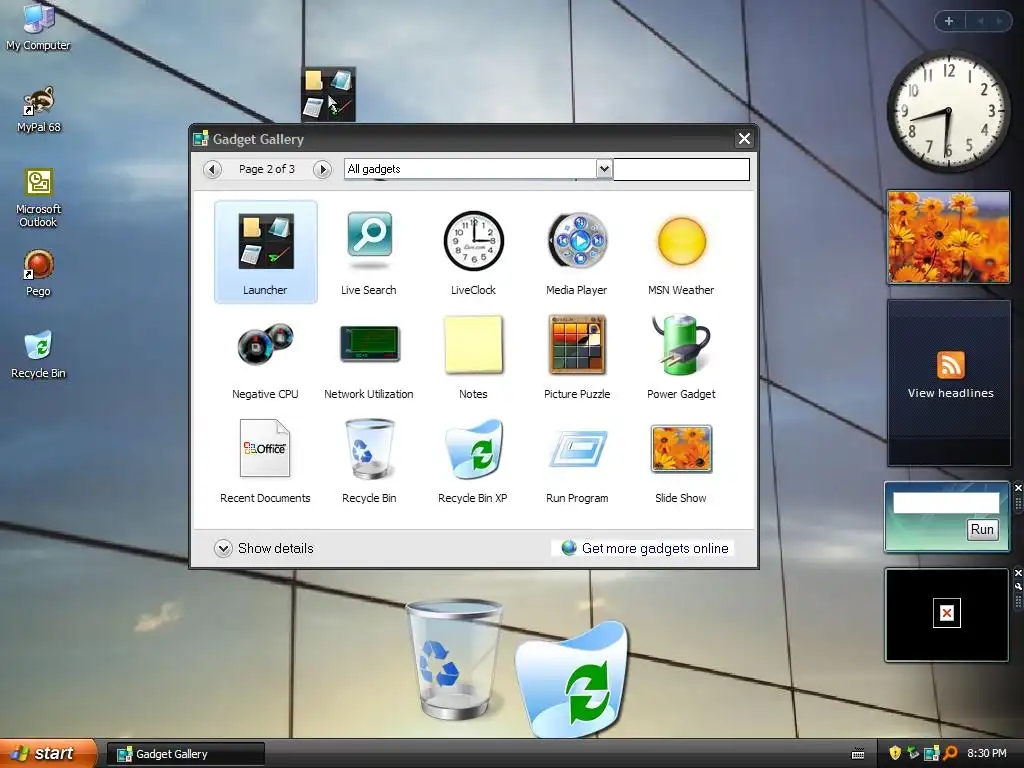This screenshot has height=768, width=1024.
Task: Click the Run gadget text field
Action: coord(946,503)
